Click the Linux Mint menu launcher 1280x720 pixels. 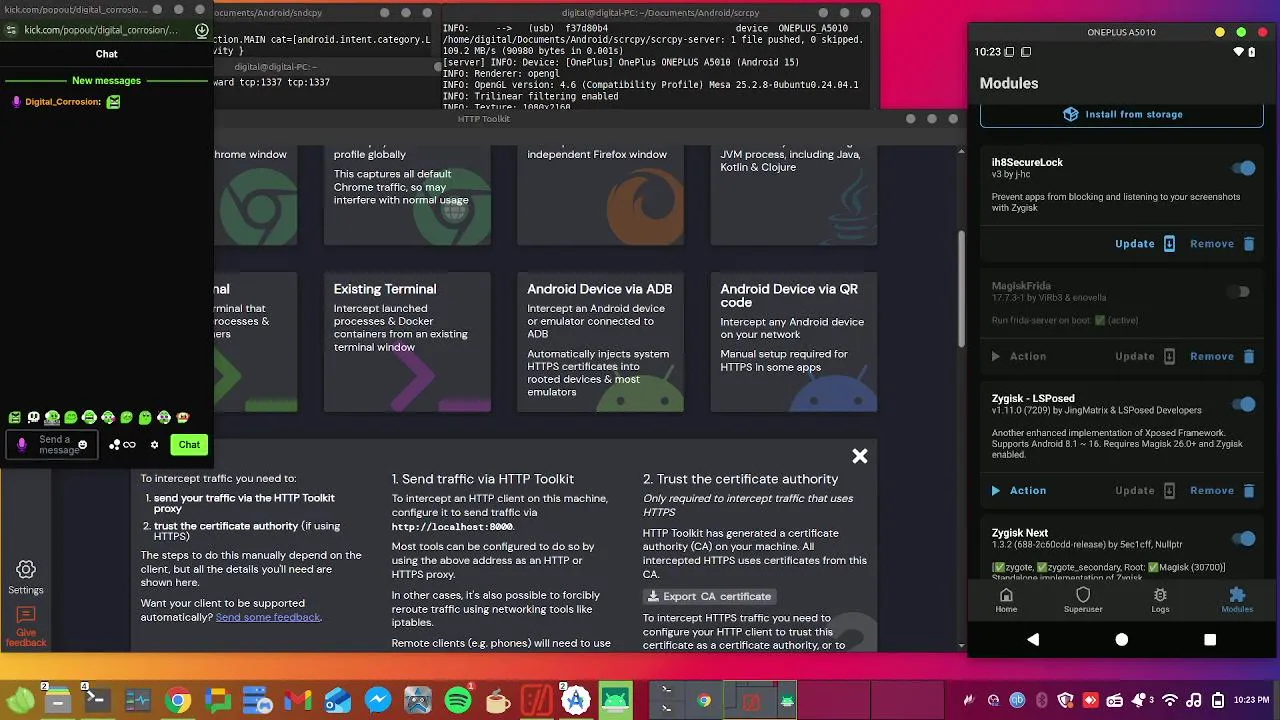[x=20, y=701]
